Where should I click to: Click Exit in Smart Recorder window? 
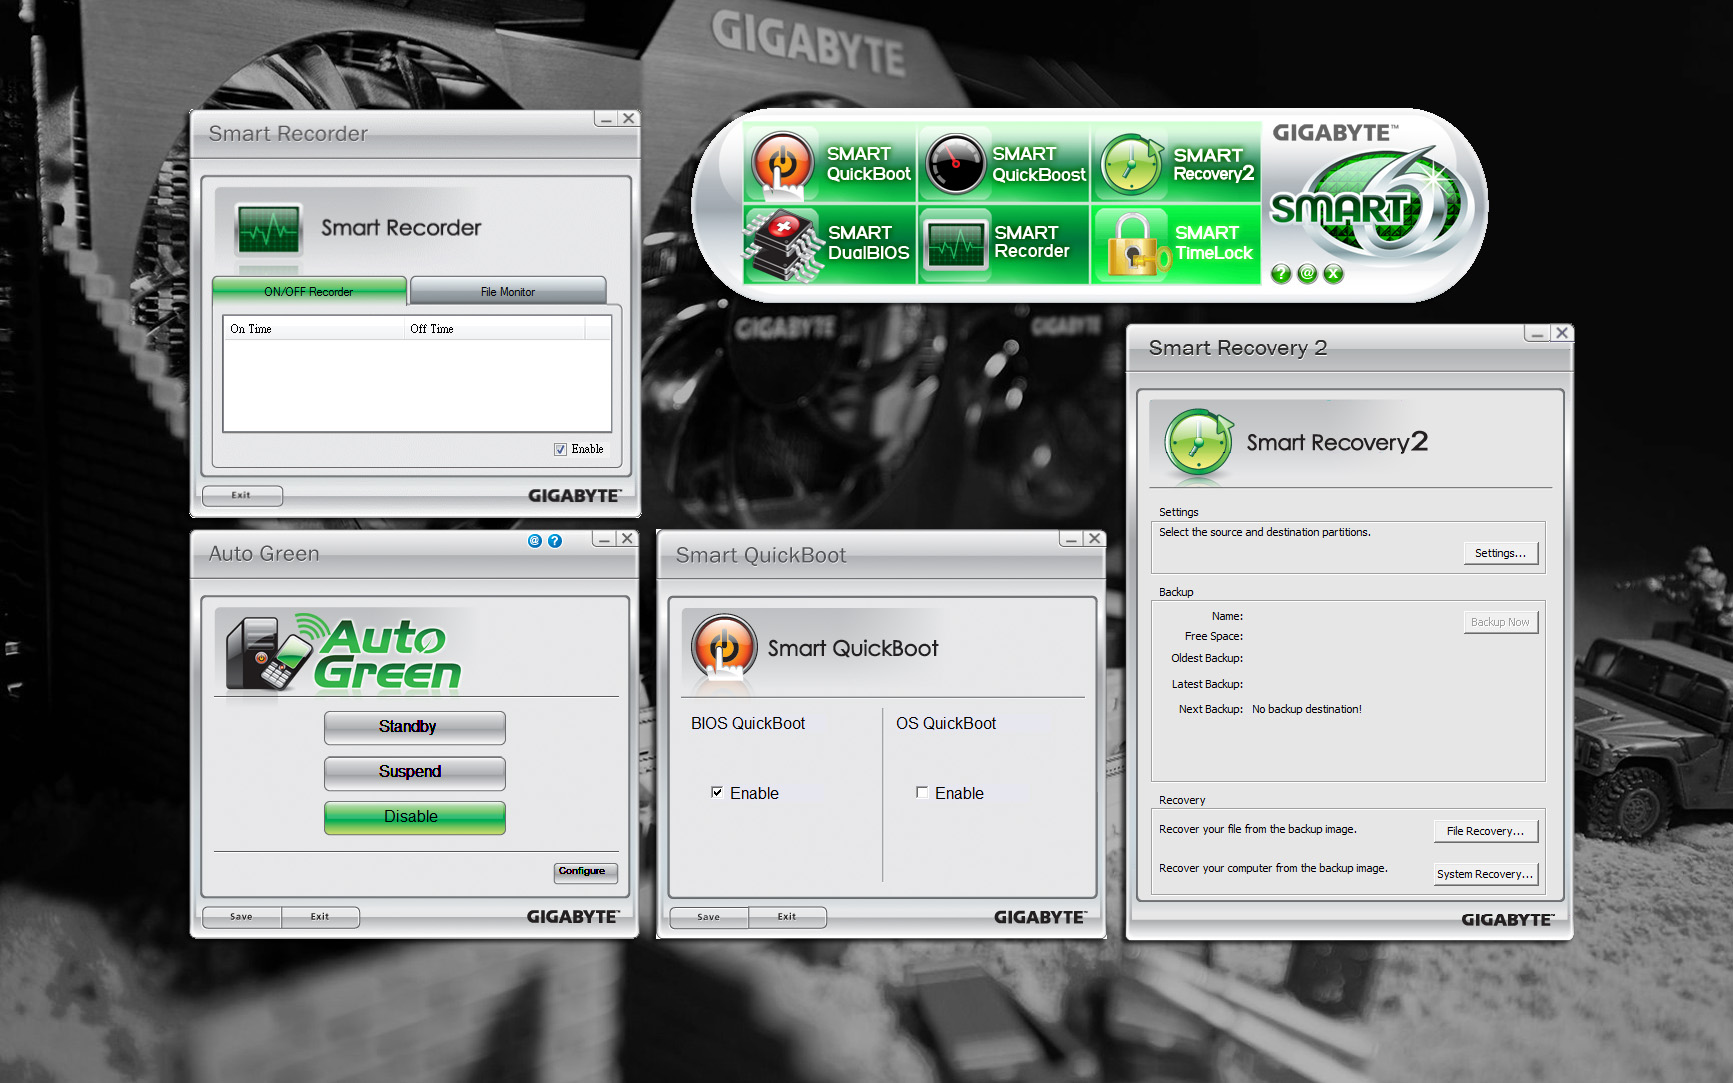click(242, 495)
